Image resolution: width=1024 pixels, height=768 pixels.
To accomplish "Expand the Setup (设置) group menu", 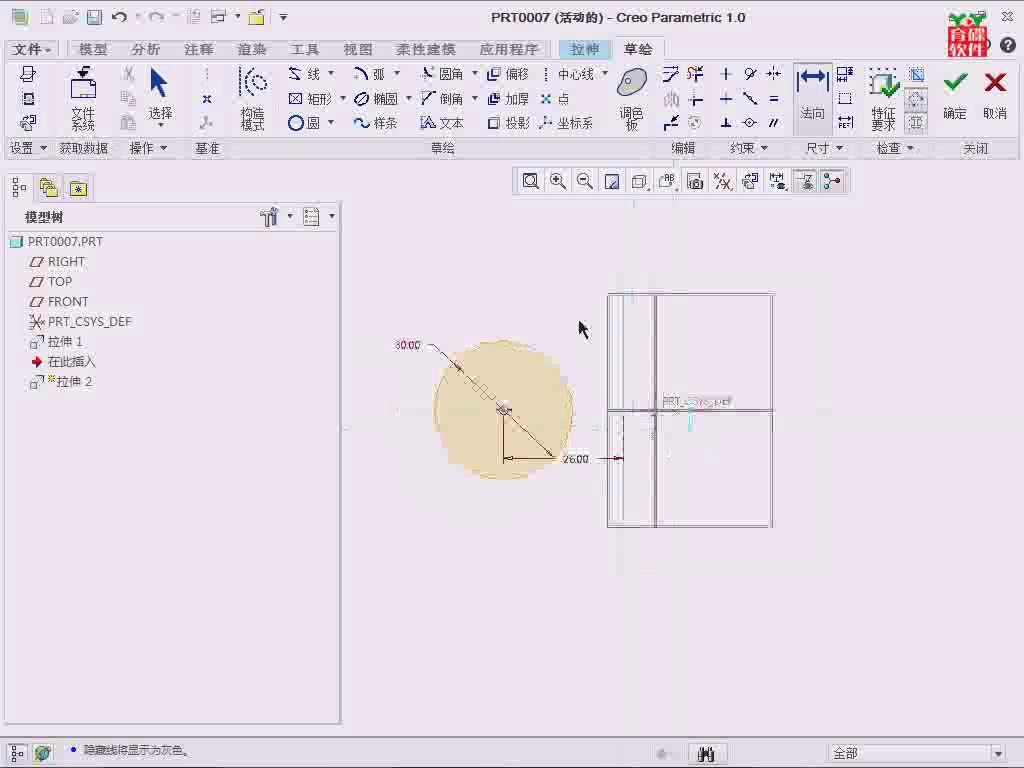I will pyautogui.click(x=28, y=148).
